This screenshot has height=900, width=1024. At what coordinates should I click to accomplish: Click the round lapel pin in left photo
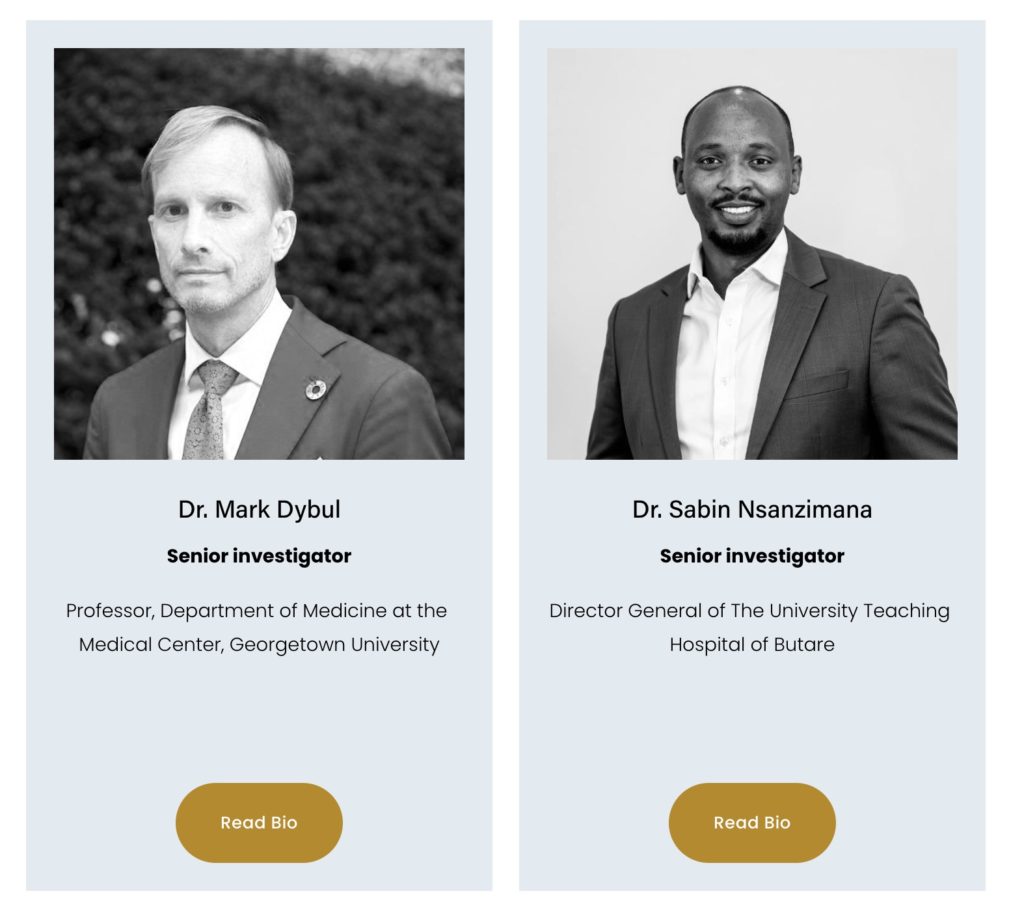pyautogui.click(x=316, y=389)
